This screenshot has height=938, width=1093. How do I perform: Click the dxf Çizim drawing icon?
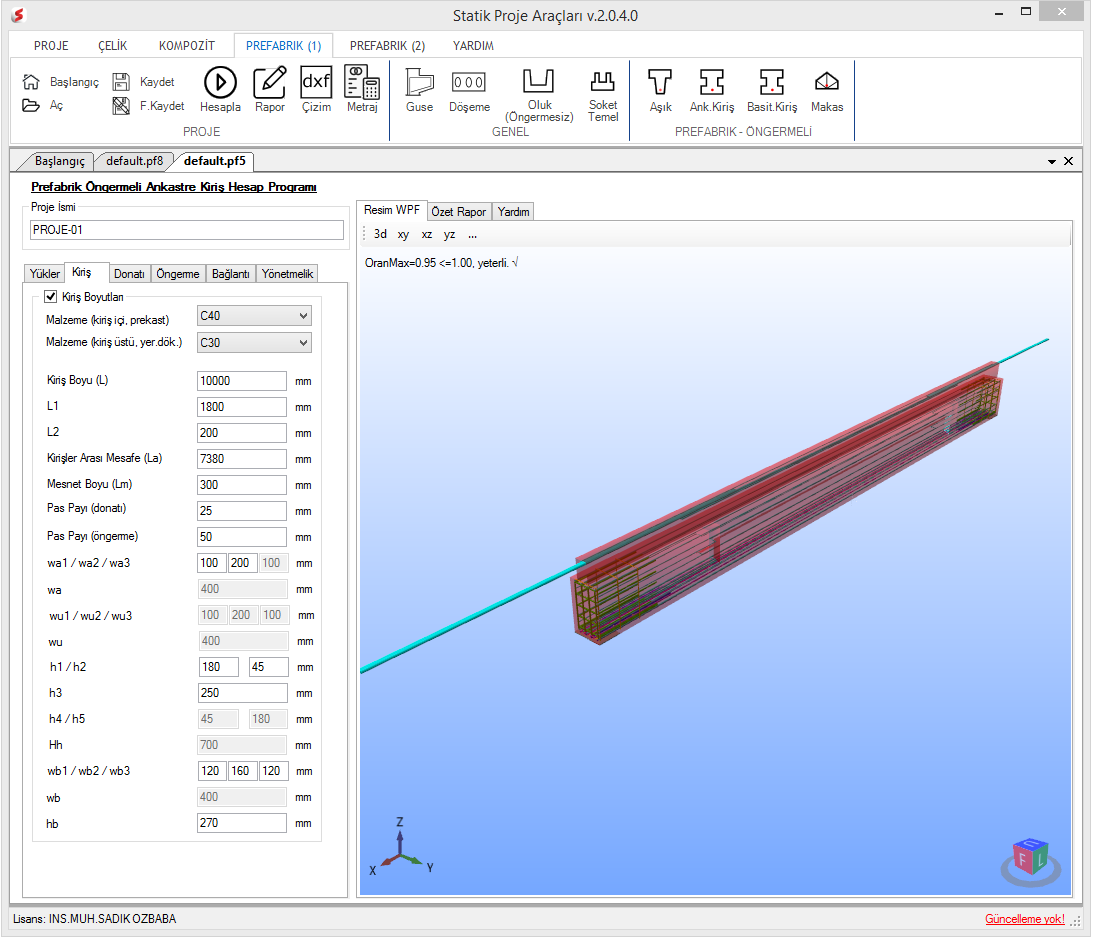316,82
